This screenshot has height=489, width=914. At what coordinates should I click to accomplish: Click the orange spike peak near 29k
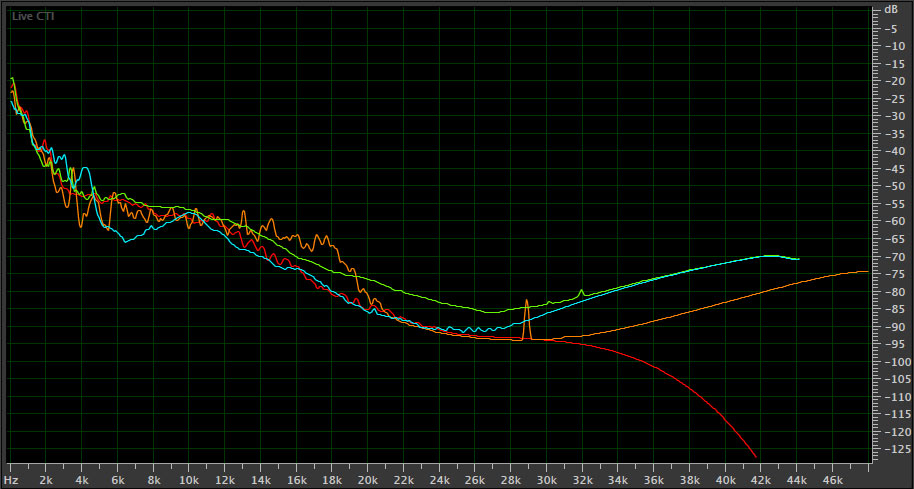(526, 301)
